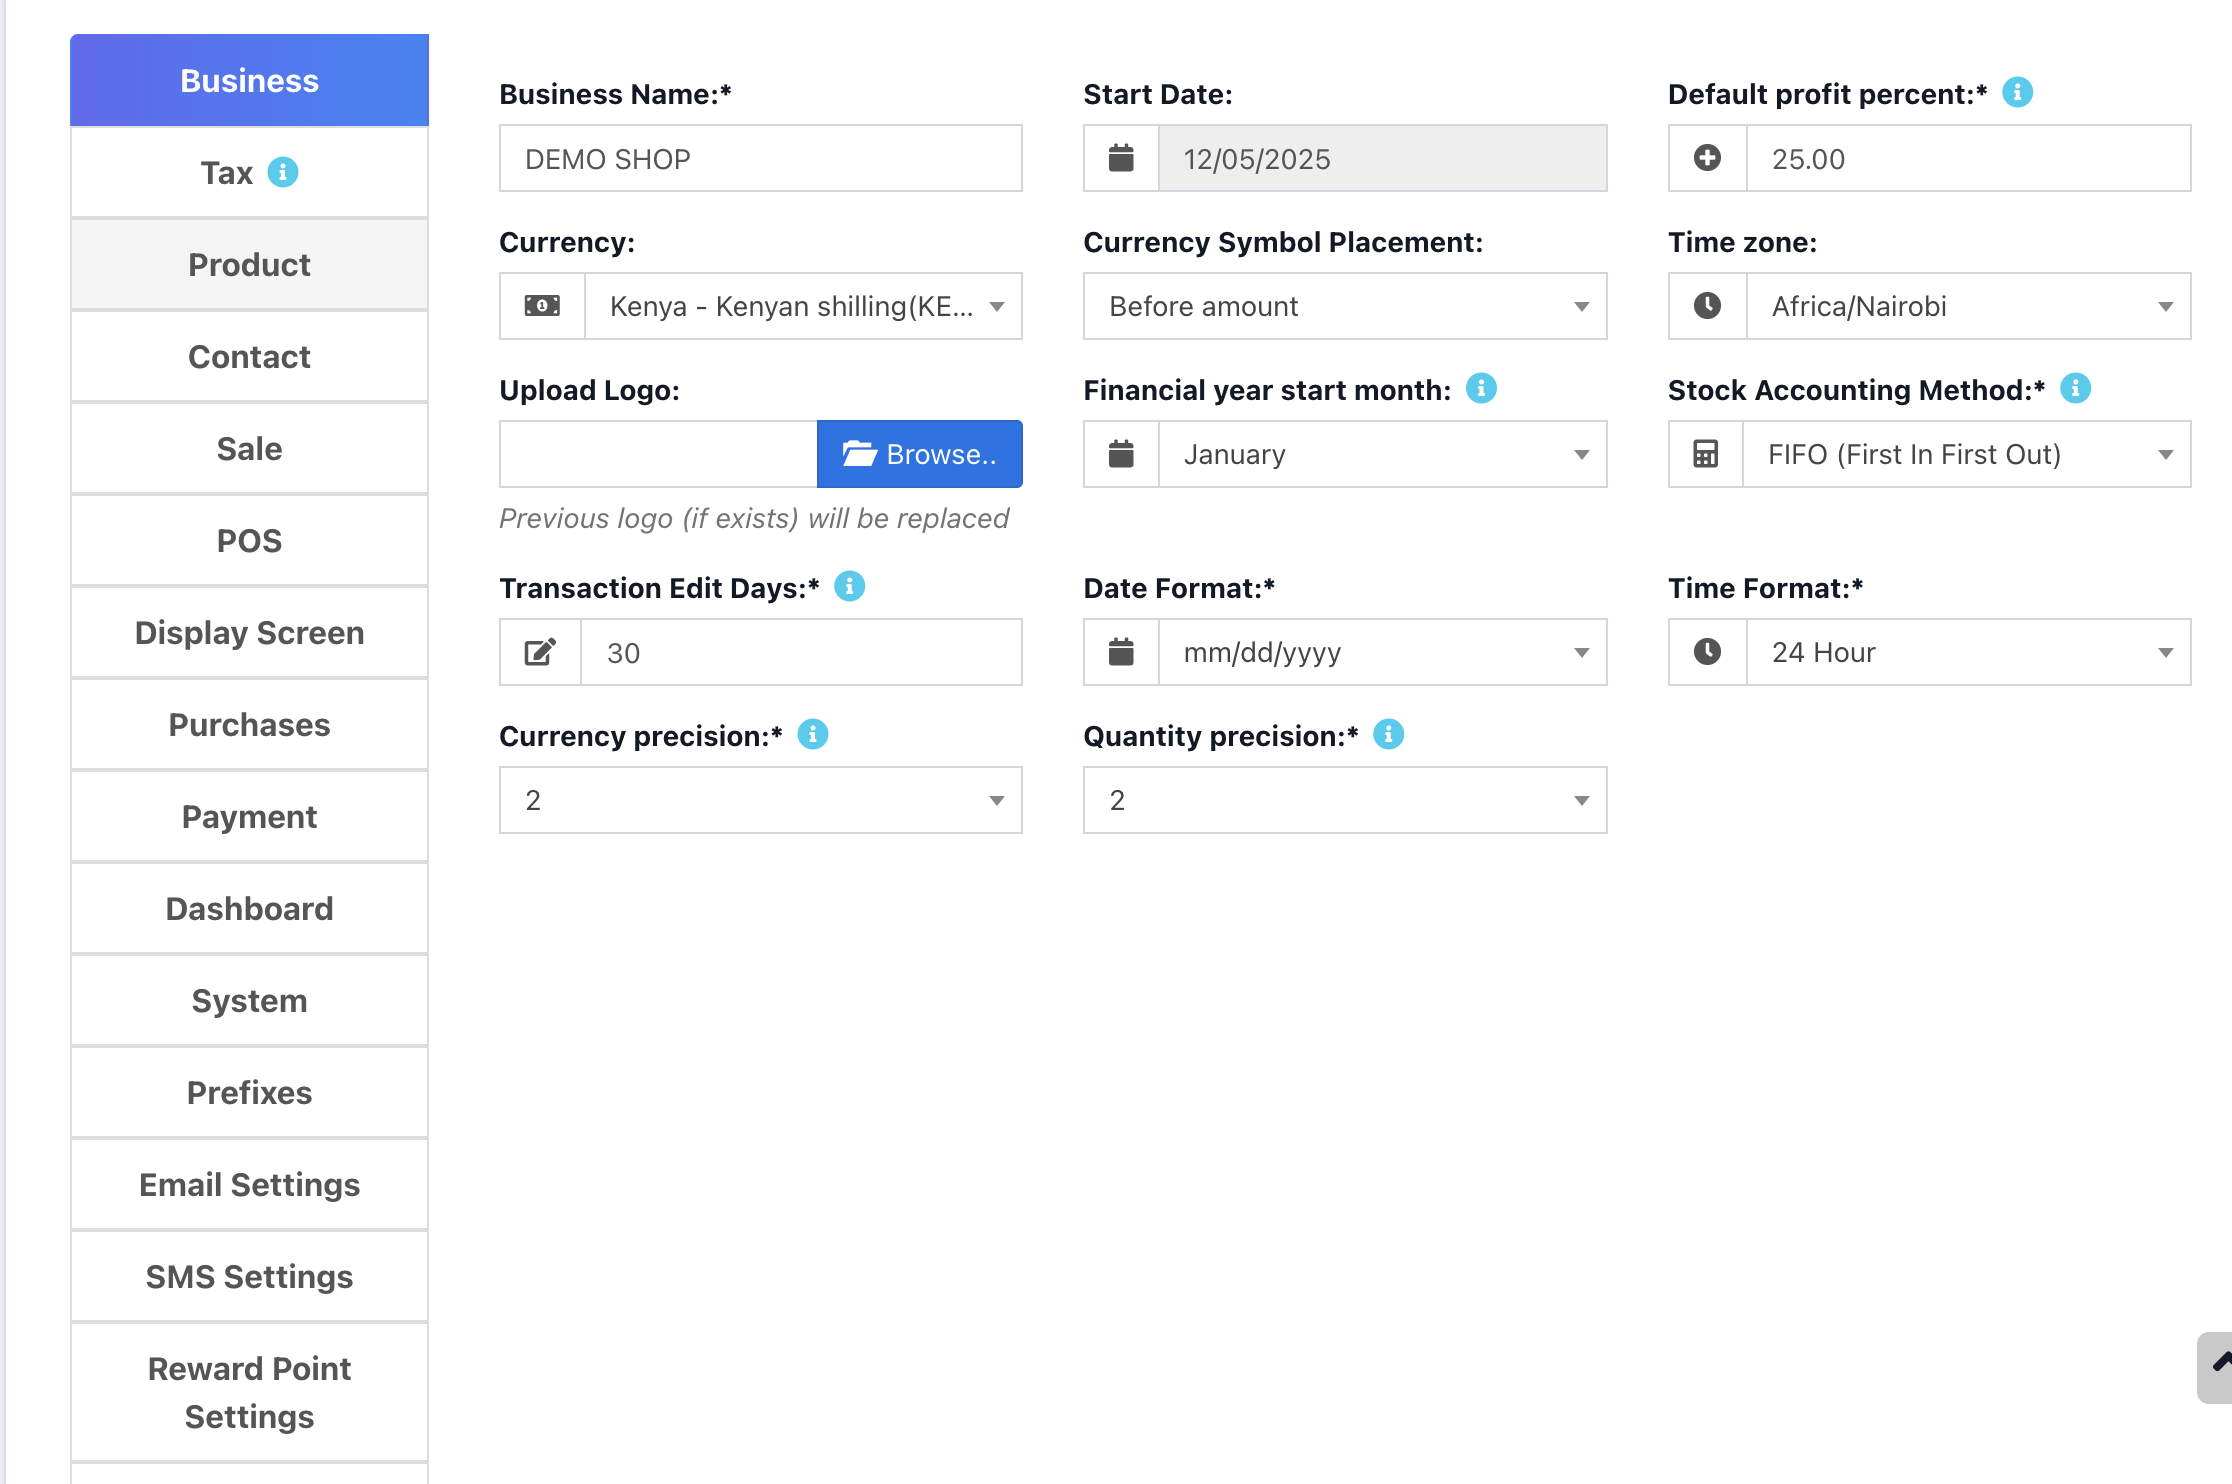Image resolution: width=2232 pixels, height=1484 pixels.
Task: Click Transaction Edit Days info icon
Action: pyautogui.click(x=849, y=586)
